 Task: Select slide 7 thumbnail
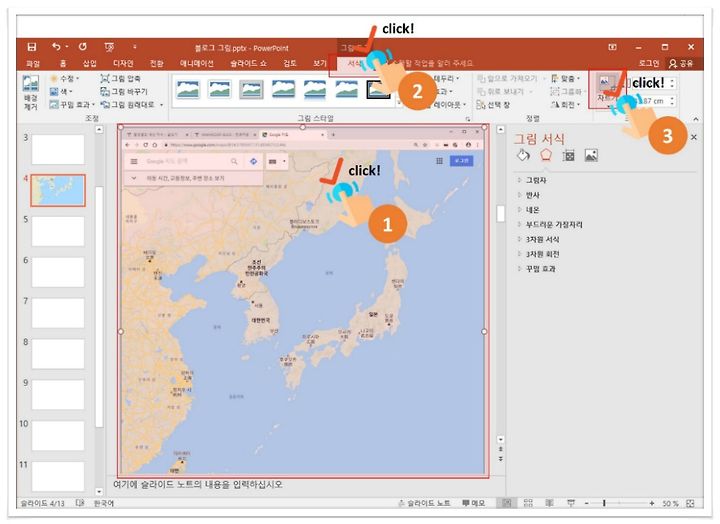point(58,313)
